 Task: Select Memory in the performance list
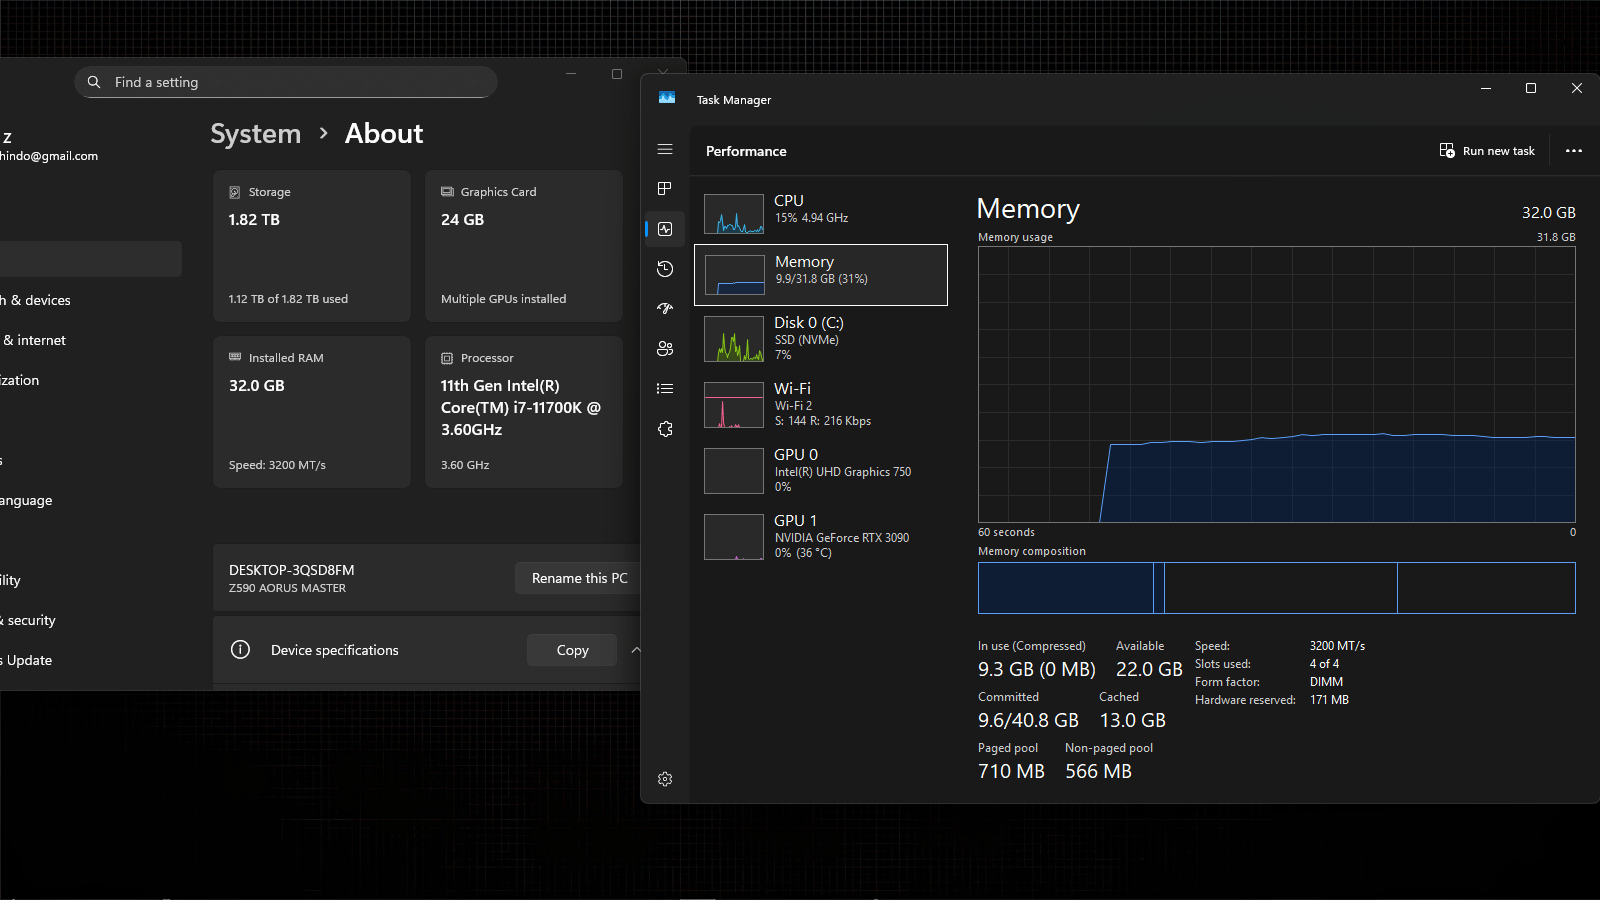[821, 275]
